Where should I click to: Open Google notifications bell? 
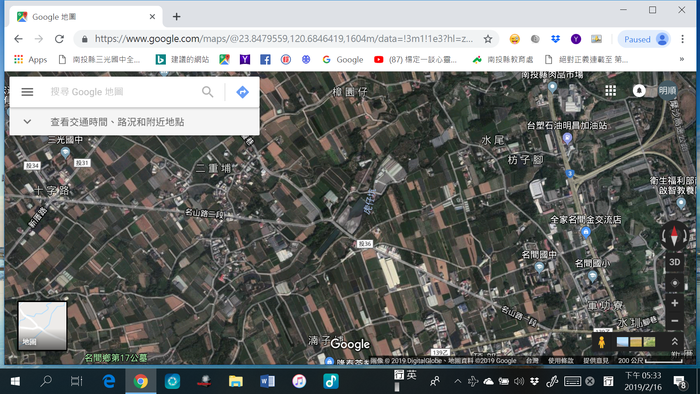639,91
